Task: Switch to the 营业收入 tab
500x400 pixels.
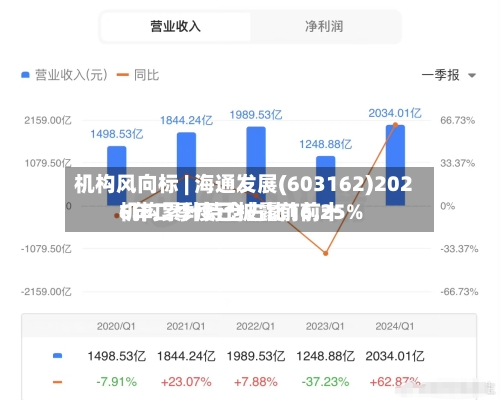Action: (175, 27)
